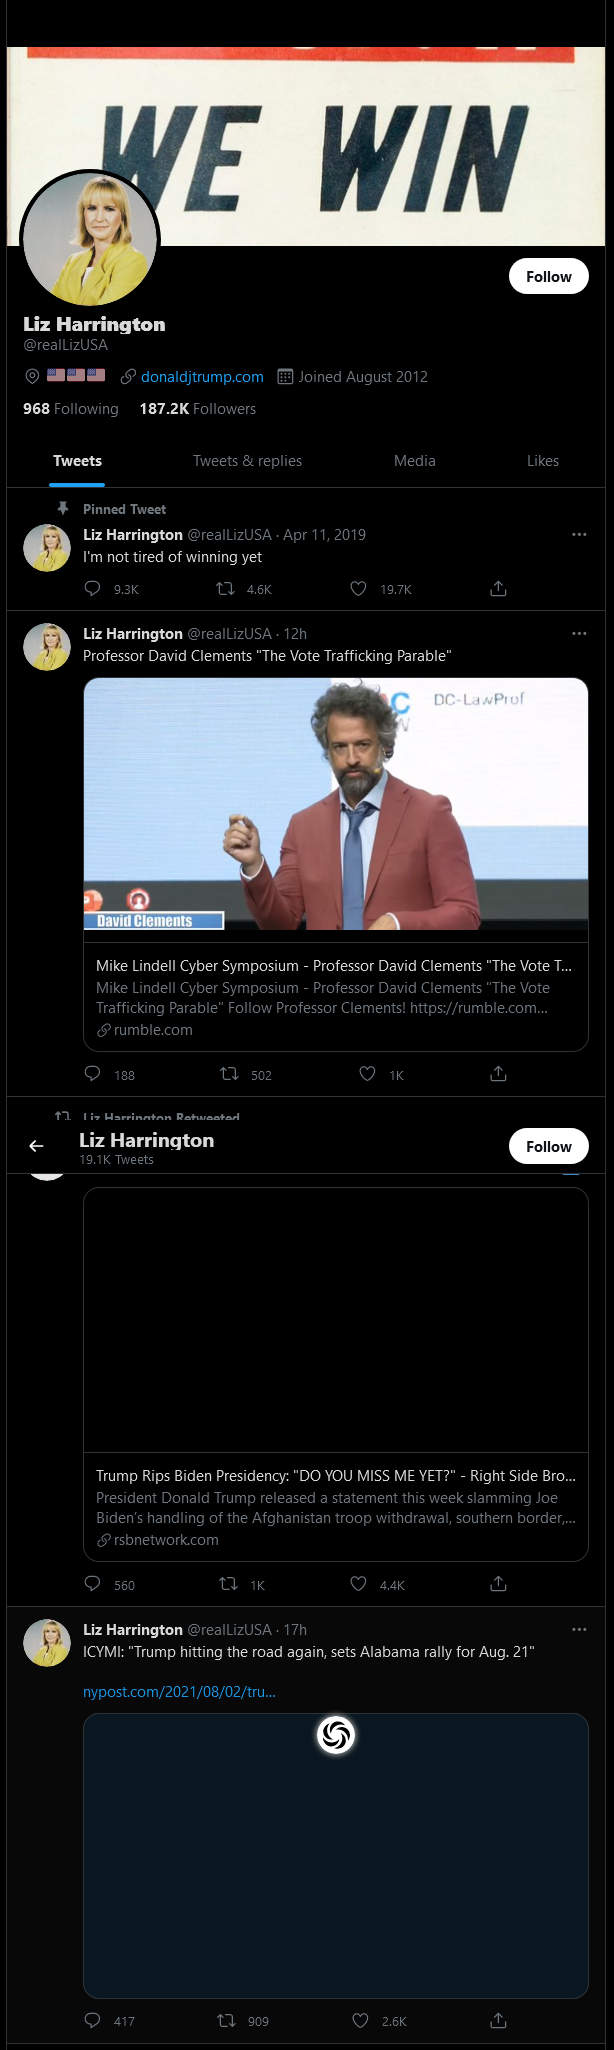Open the Trump Rips Biden Presidency article card
The width and height of the screenshot is (614, 2050).
click(x=336, y=1506)
